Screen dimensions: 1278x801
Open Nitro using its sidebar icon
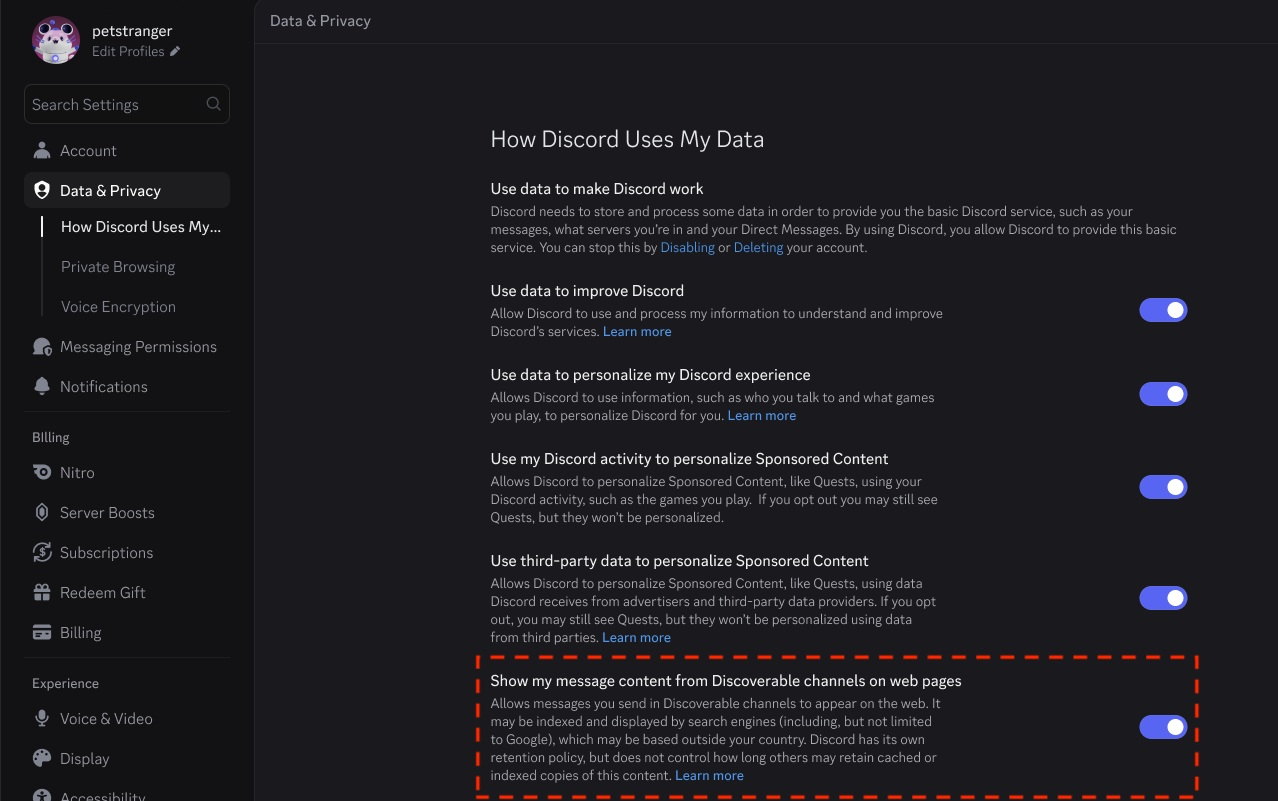(x=42, y=473)
